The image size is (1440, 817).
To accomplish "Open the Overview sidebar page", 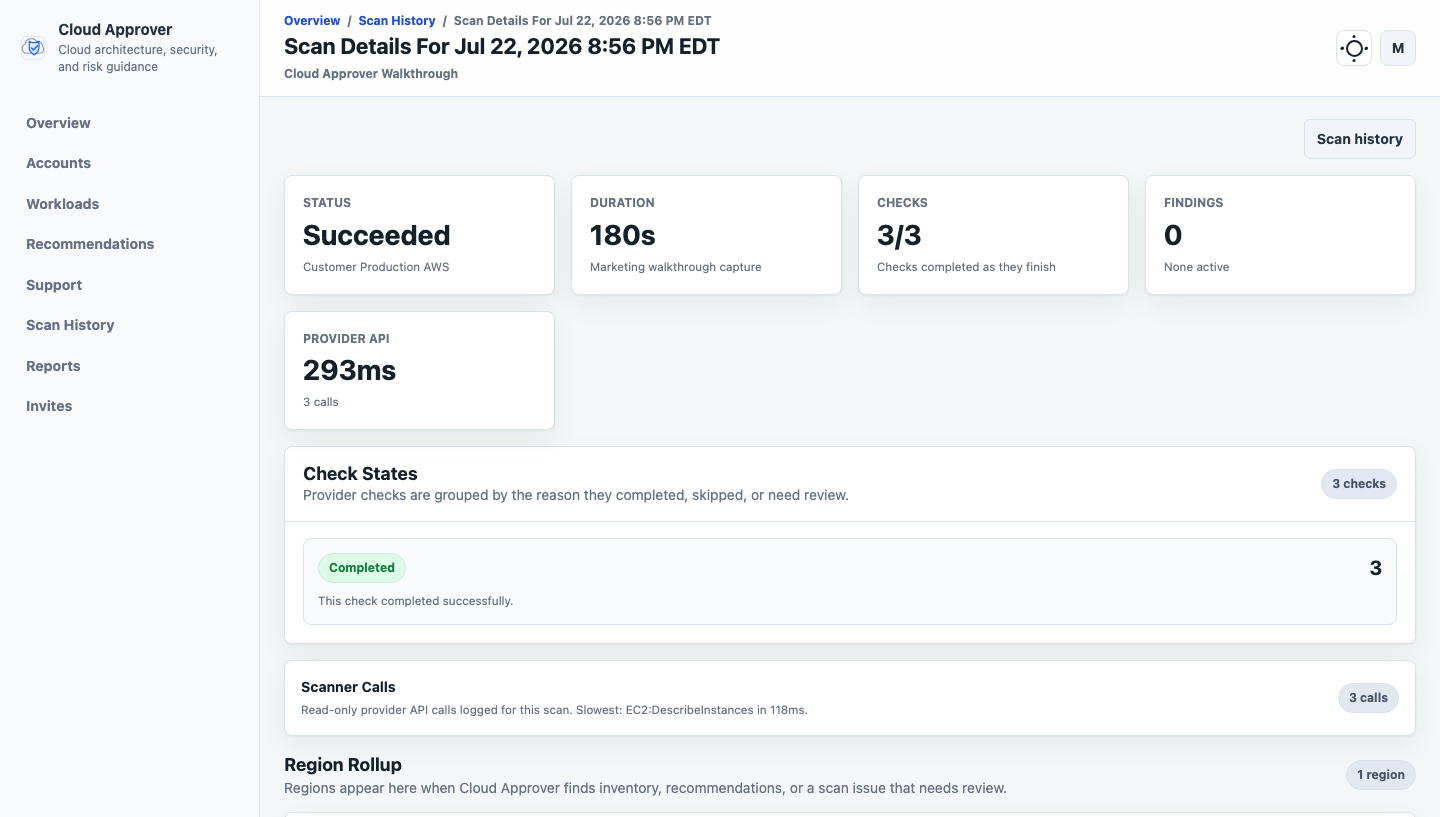I will (58, 123).
